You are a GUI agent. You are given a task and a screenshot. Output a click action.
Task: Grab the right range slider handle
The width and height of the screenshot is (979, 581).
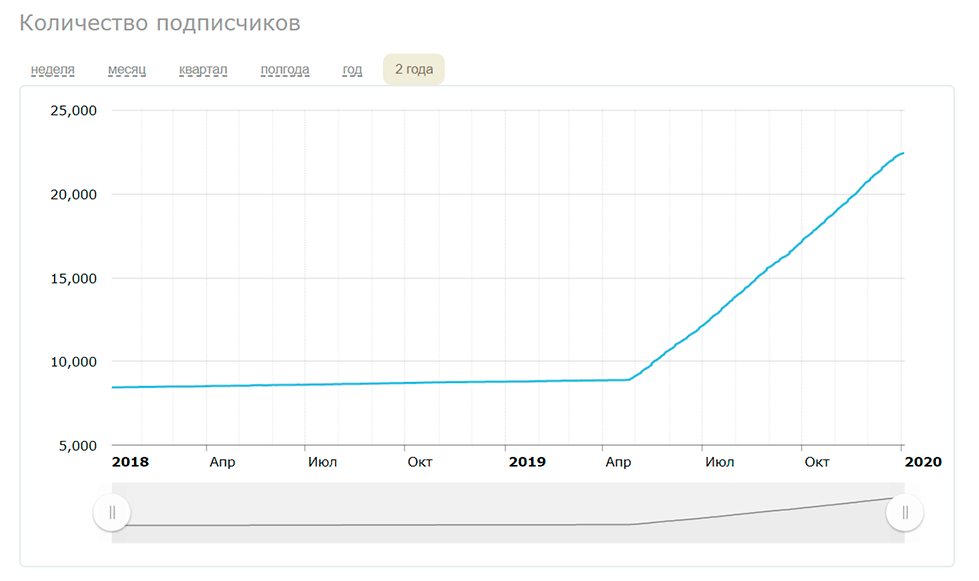[x=905, y=512]
